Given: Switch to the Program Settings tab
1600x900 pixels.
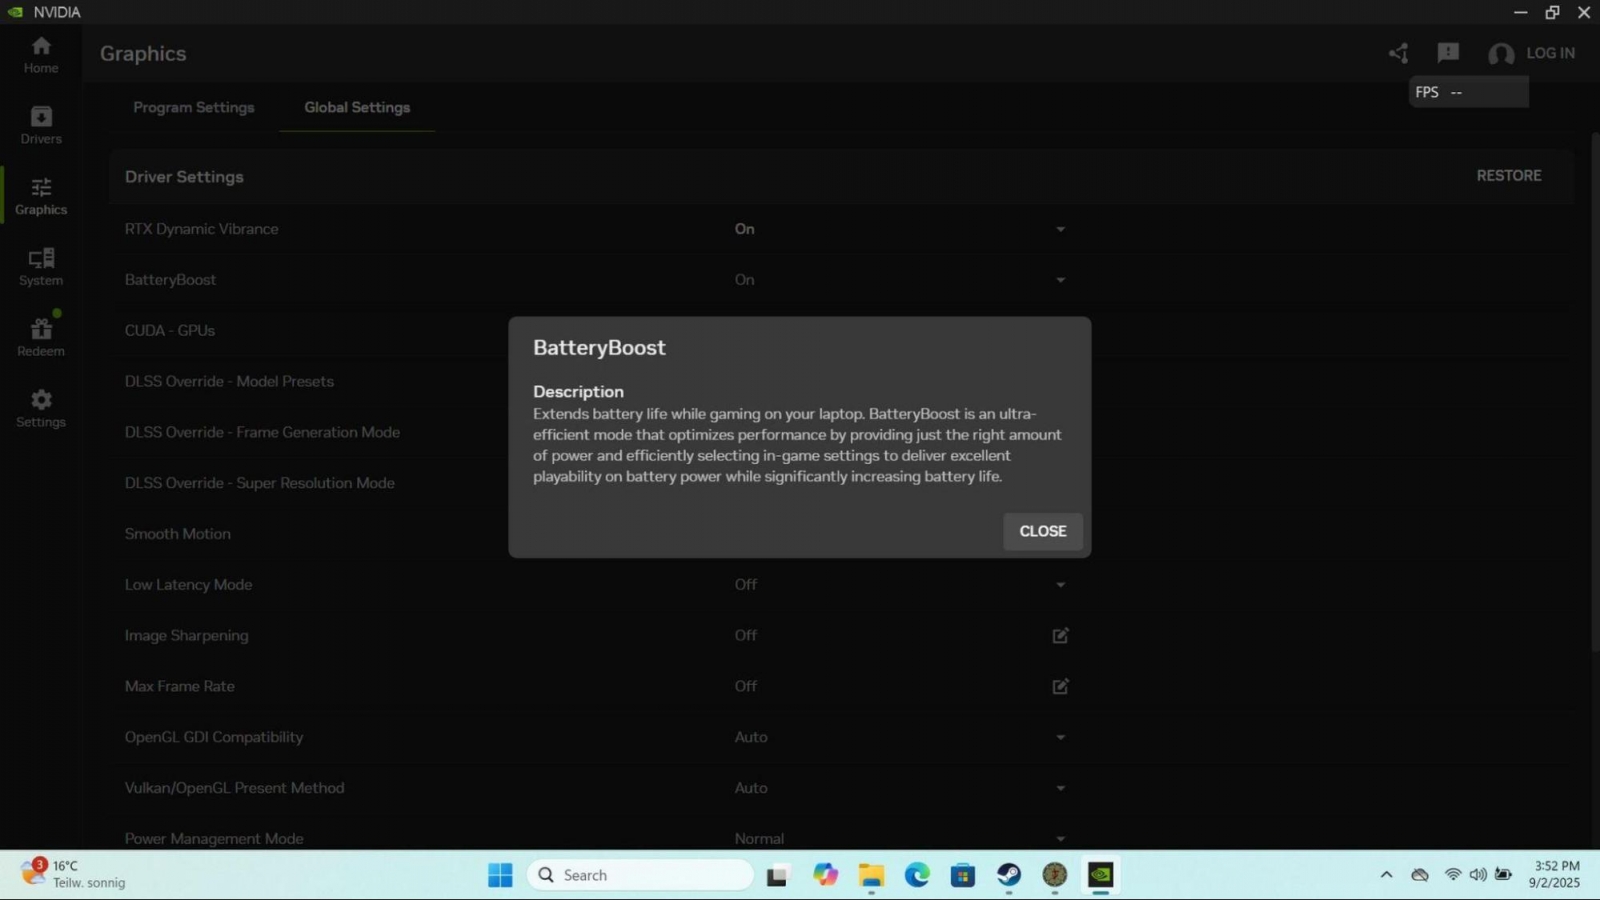Looking at the screenshot, I should pos(194,107).
